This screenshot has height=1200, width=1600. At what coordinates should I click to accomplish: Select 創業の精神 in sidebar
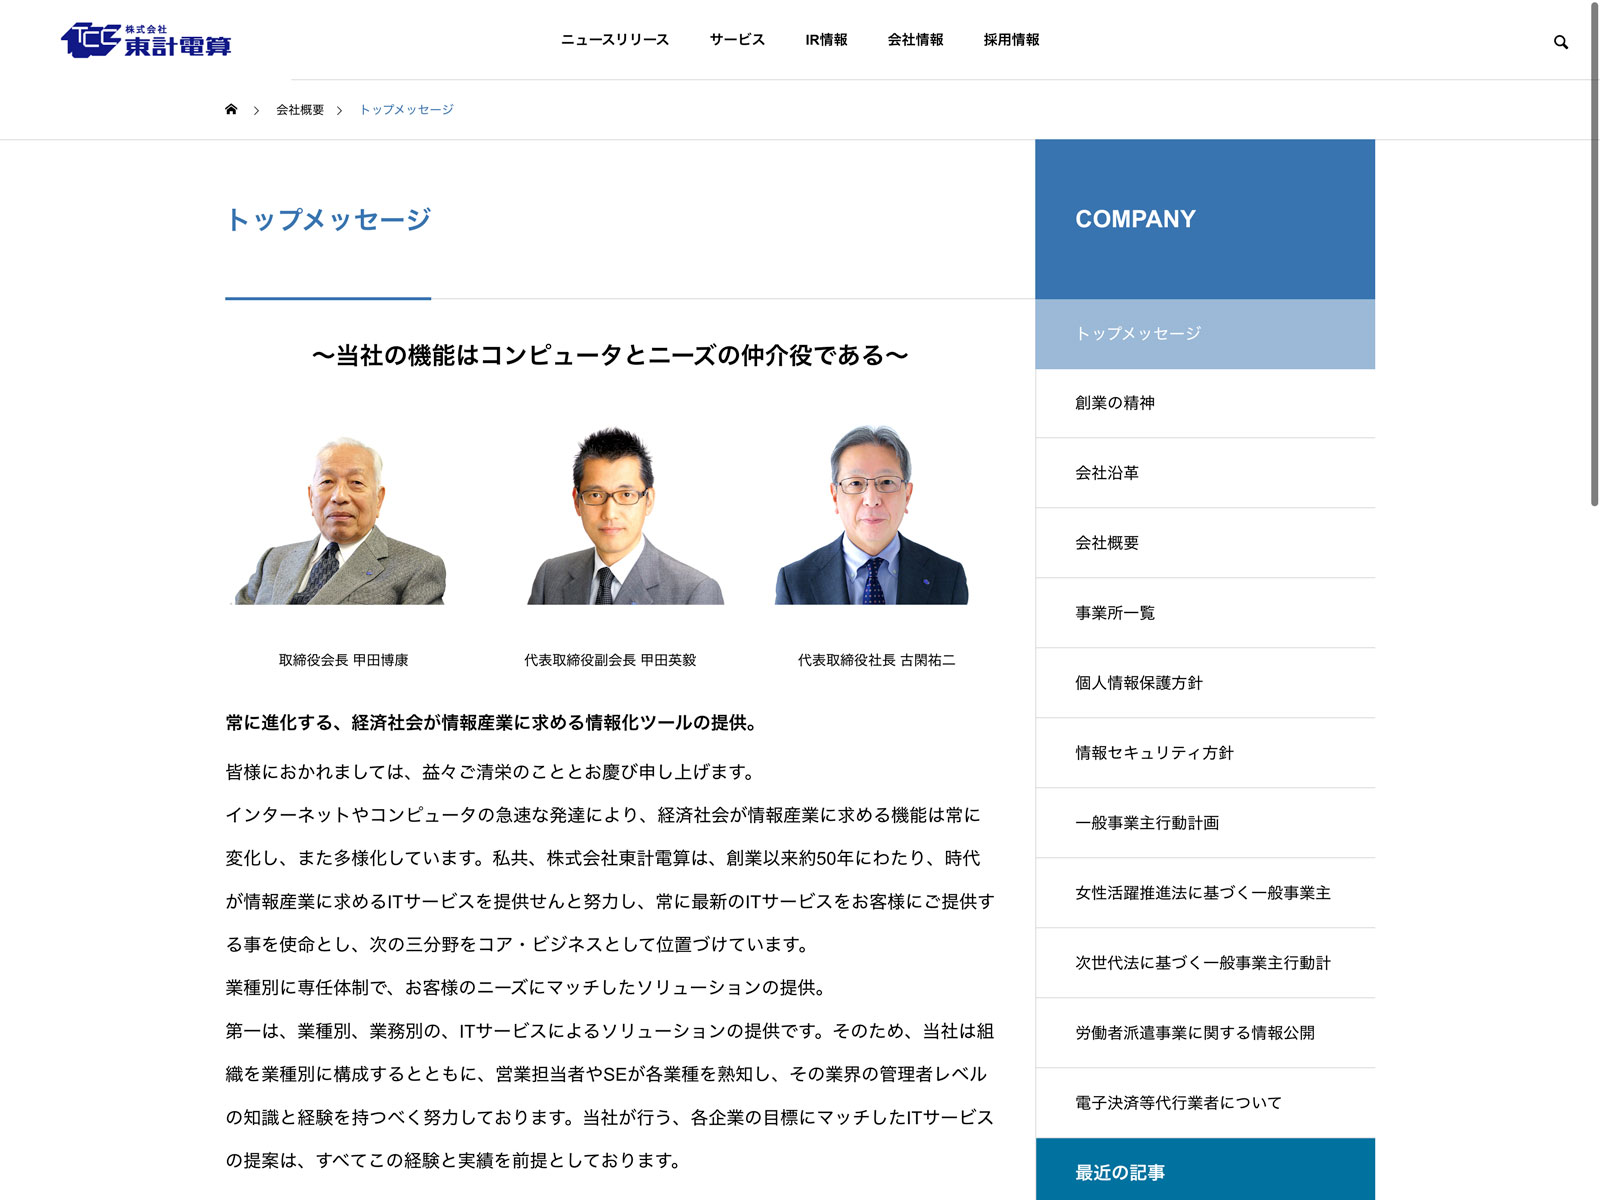(1115, 403)
